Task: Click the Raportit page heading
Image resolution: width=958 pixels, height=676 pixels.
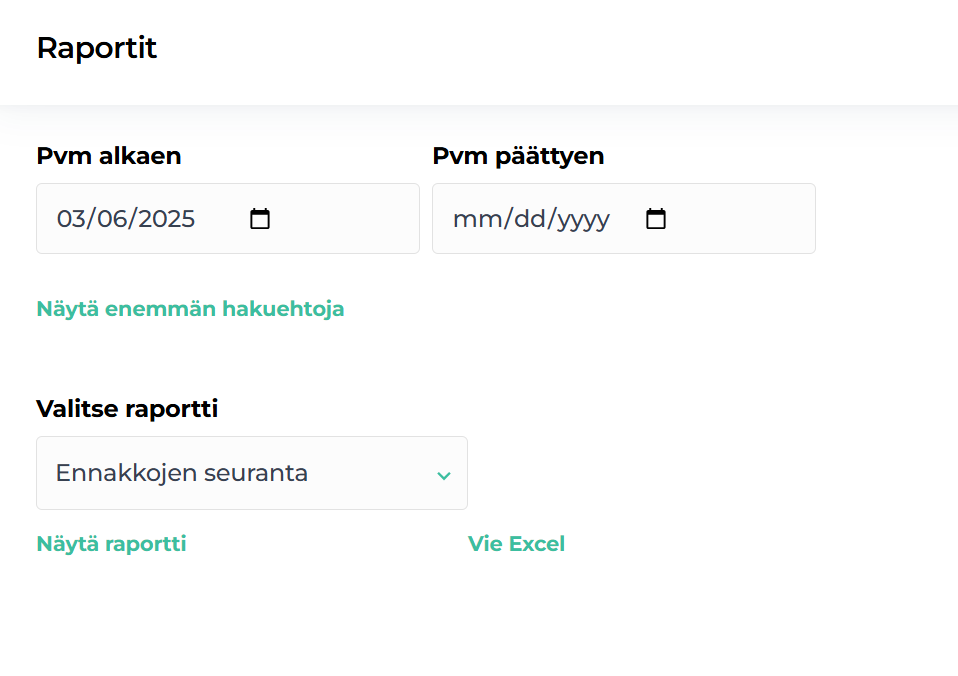Action: [x=96, y=47]
